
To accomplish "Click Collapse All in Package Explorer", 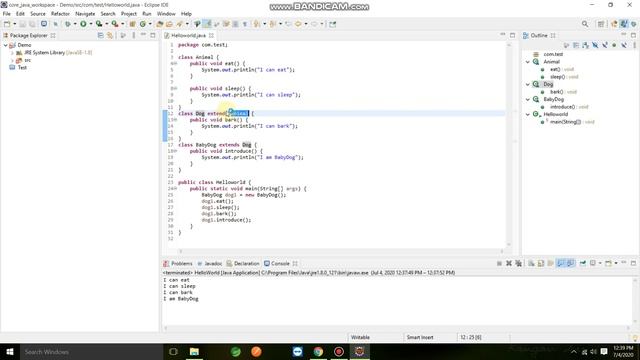I will (x=100, y=36).
